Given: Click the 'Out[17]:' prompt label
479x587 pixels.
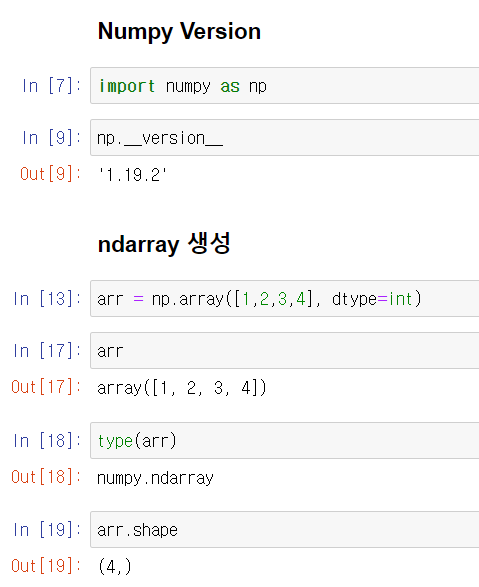Looking at the screenshot, I should tap(46, 387).
